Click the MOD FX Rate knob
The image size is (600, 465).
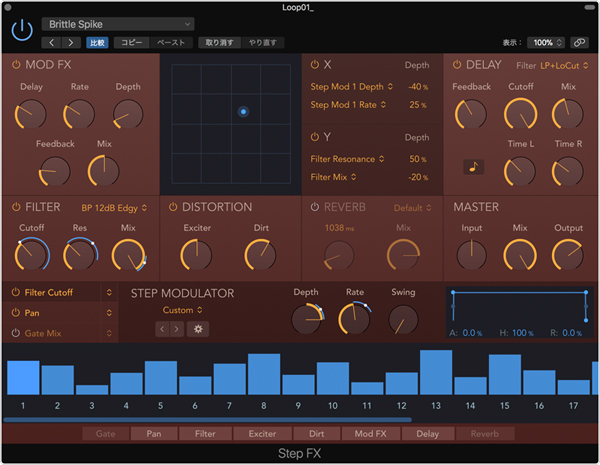tap(79, 114)
